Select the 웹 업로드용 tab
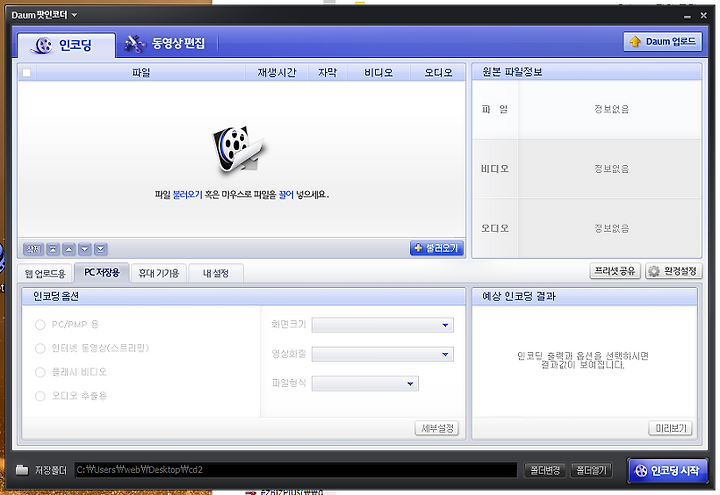 pyautogui.click(x=45, y=274)
